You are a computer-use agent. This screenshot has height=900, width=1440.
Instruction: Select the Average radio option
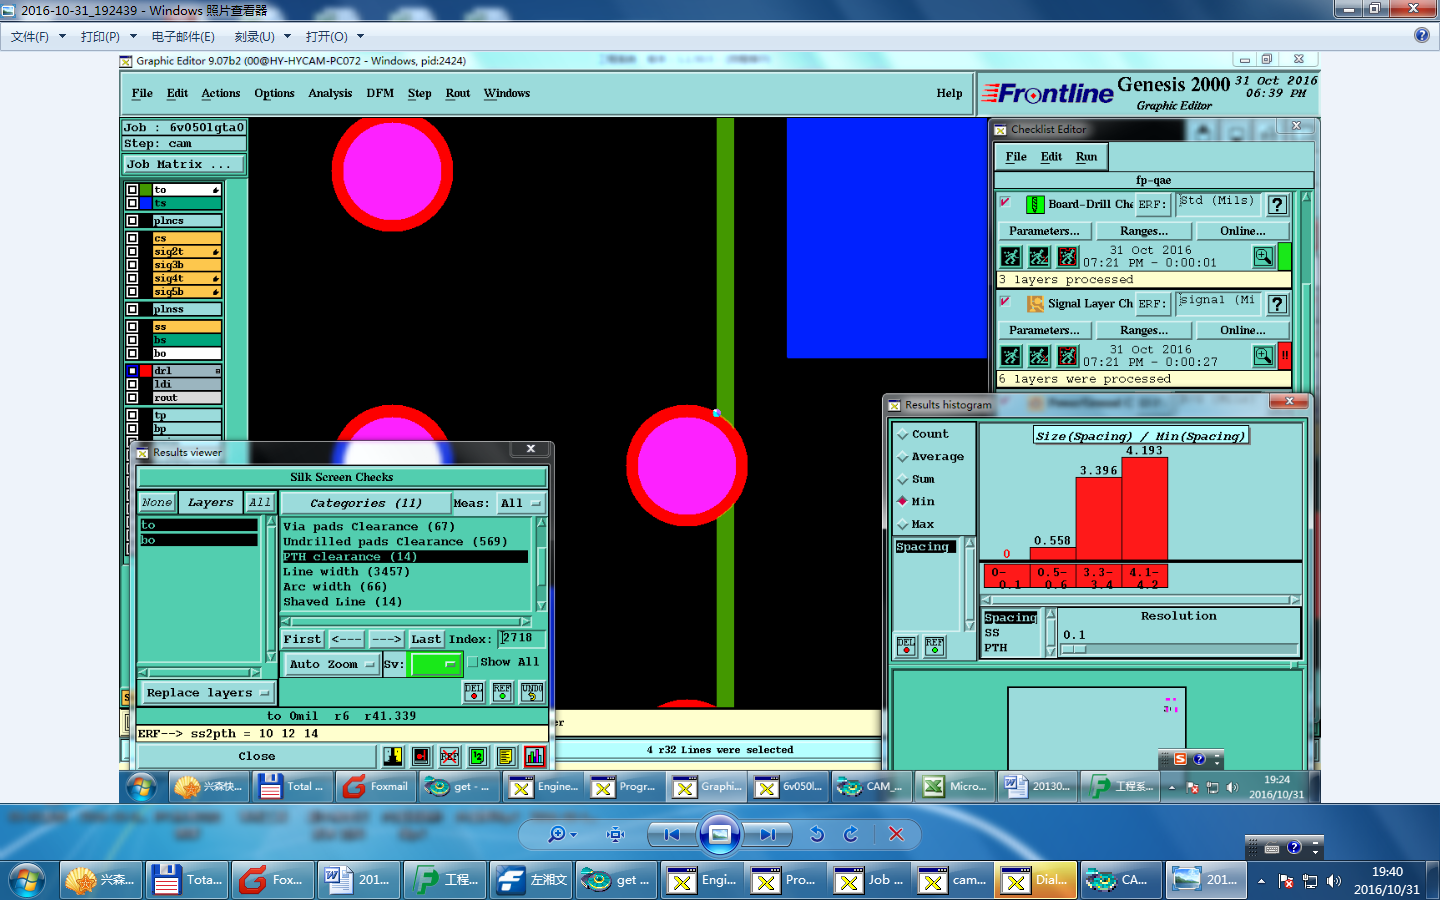pyautogui.click(x=903, y=457)
